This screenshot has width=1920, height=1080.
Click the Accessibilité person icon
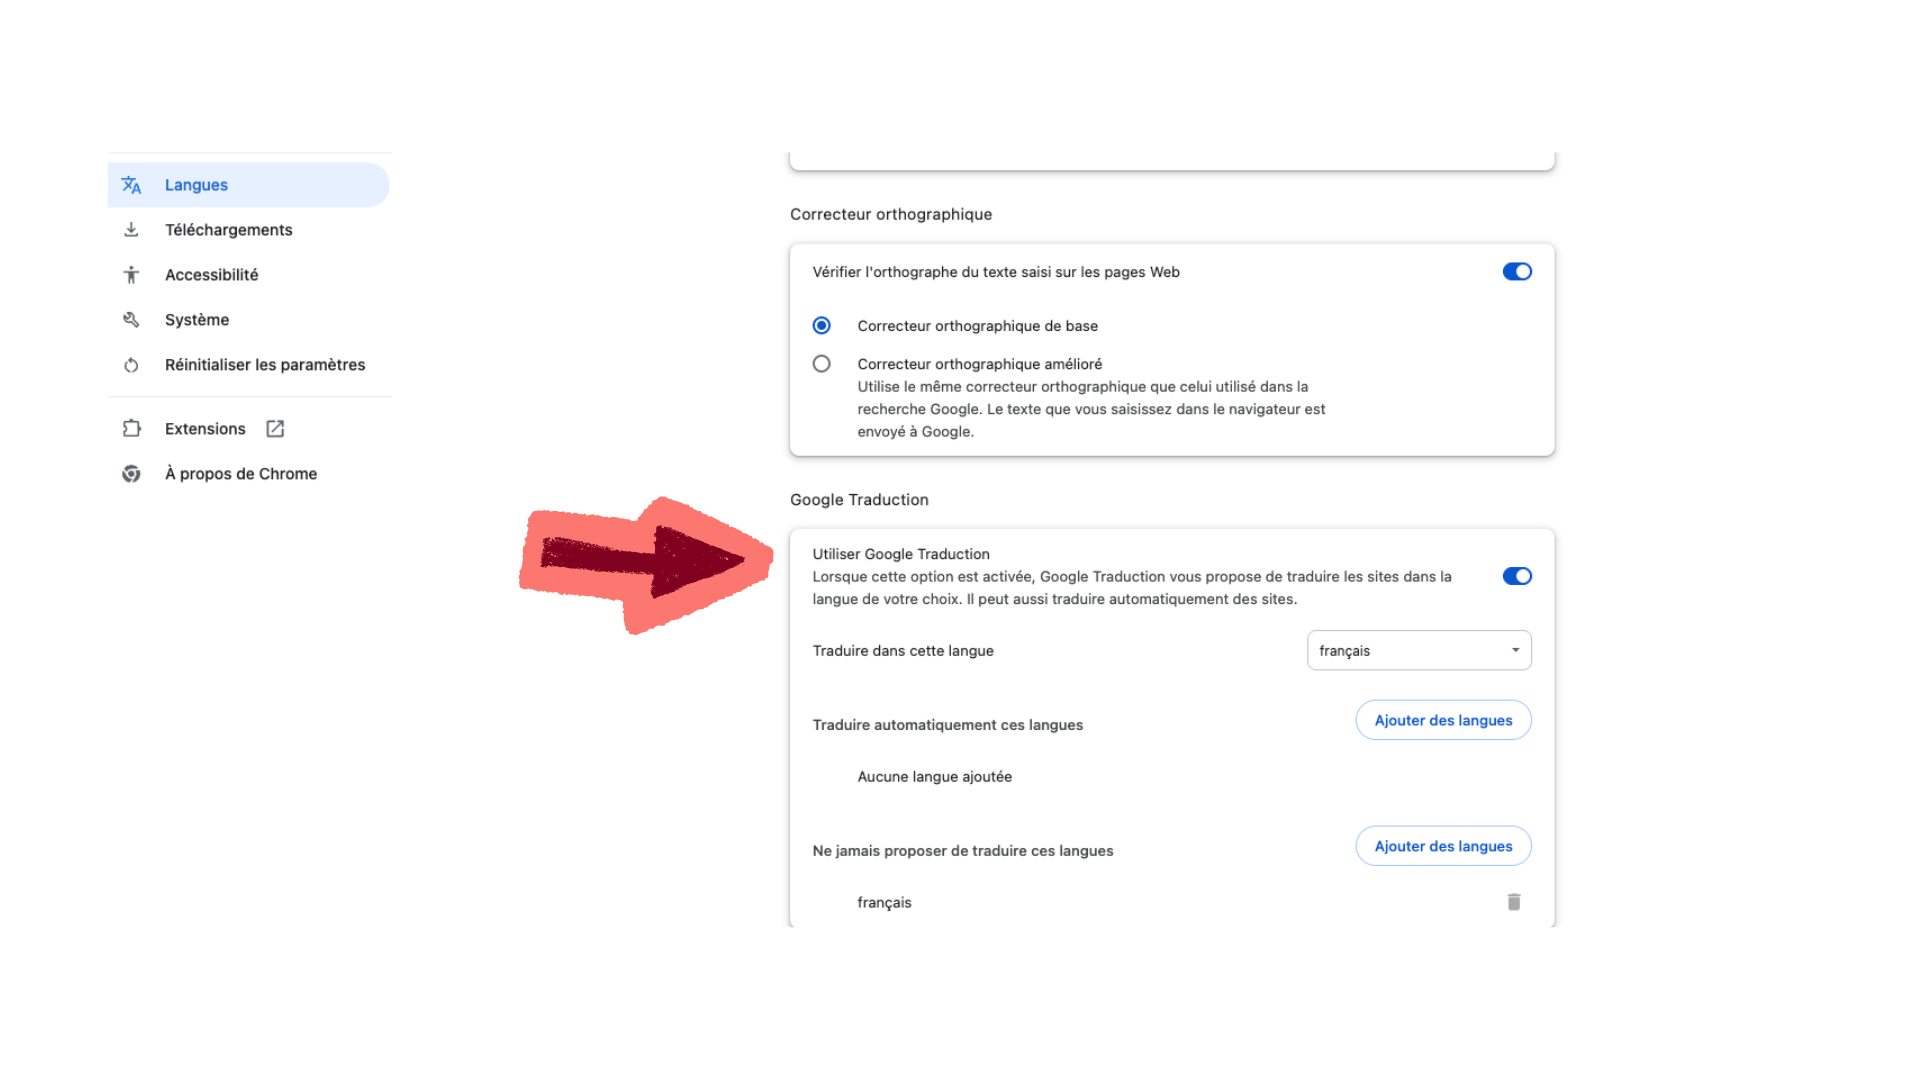[131, 275]
